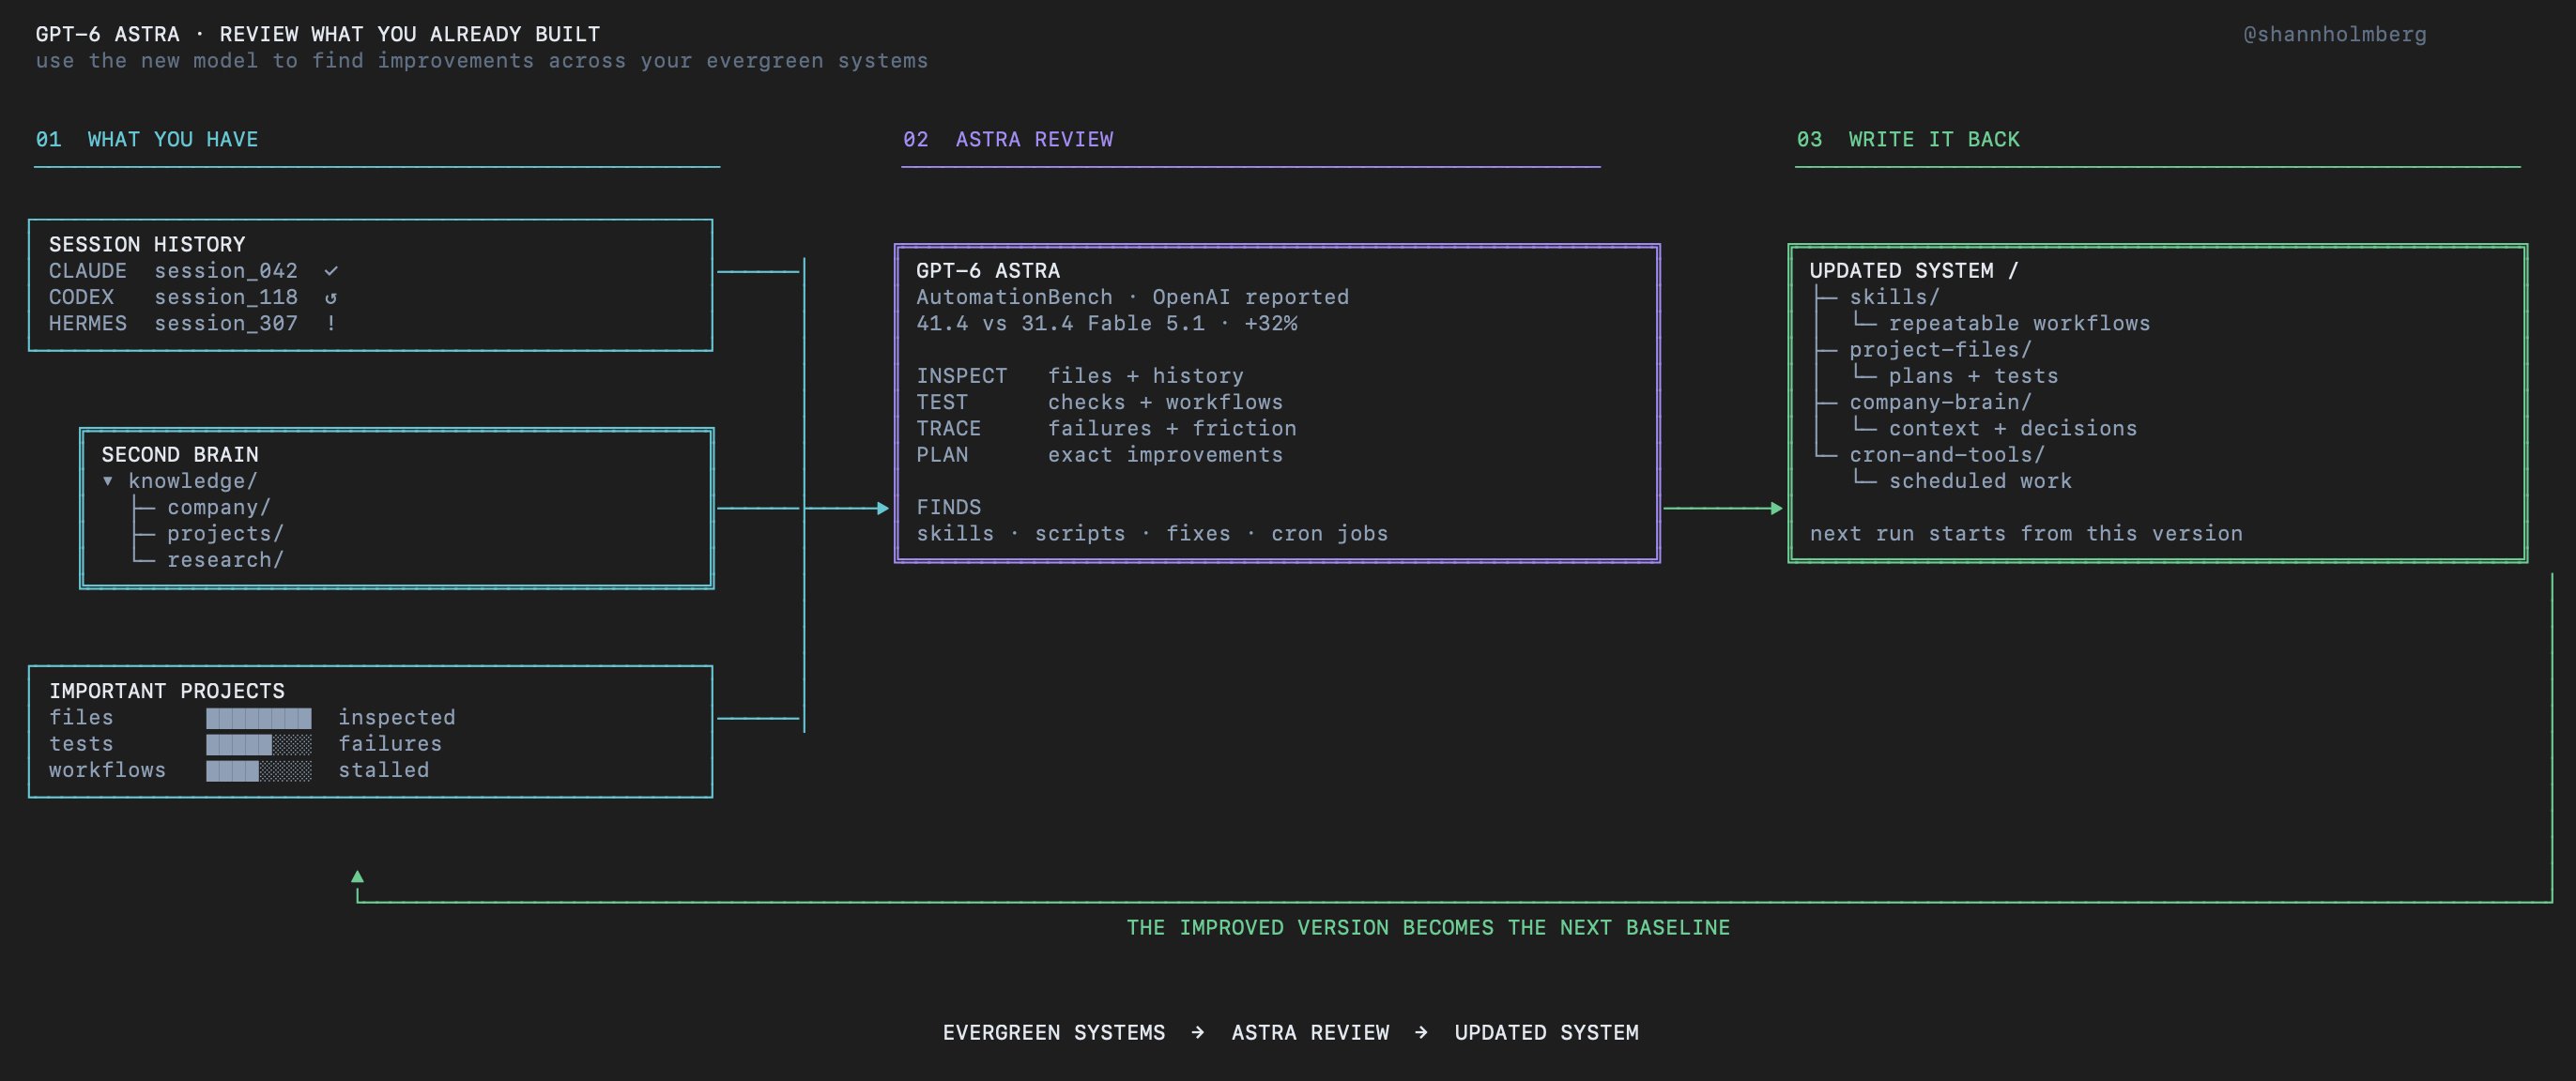Click the '01 WHAT YOU HAVE' section header
This screenshot has height=1081, width=2576.
click(x=147, y=139)
